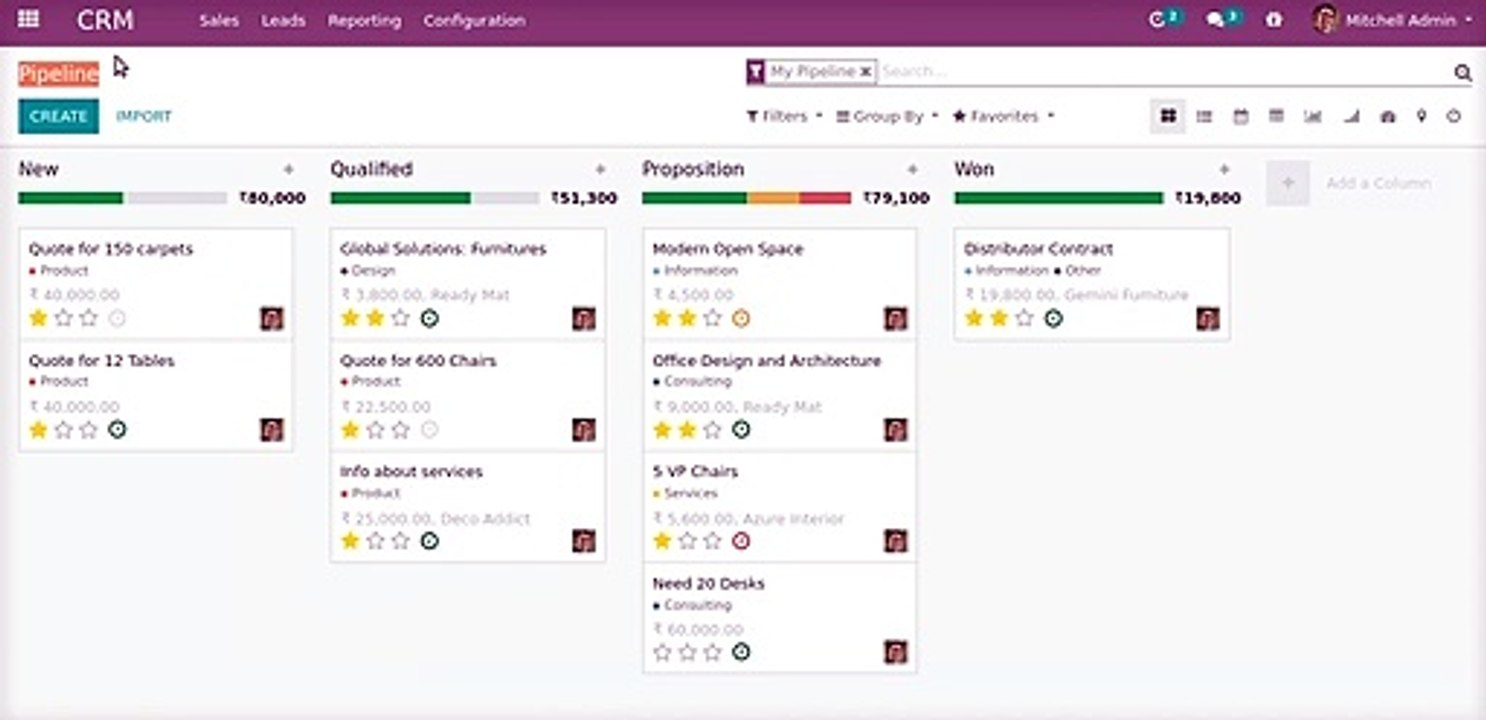Switch to Kanban view

(1167, 116)
